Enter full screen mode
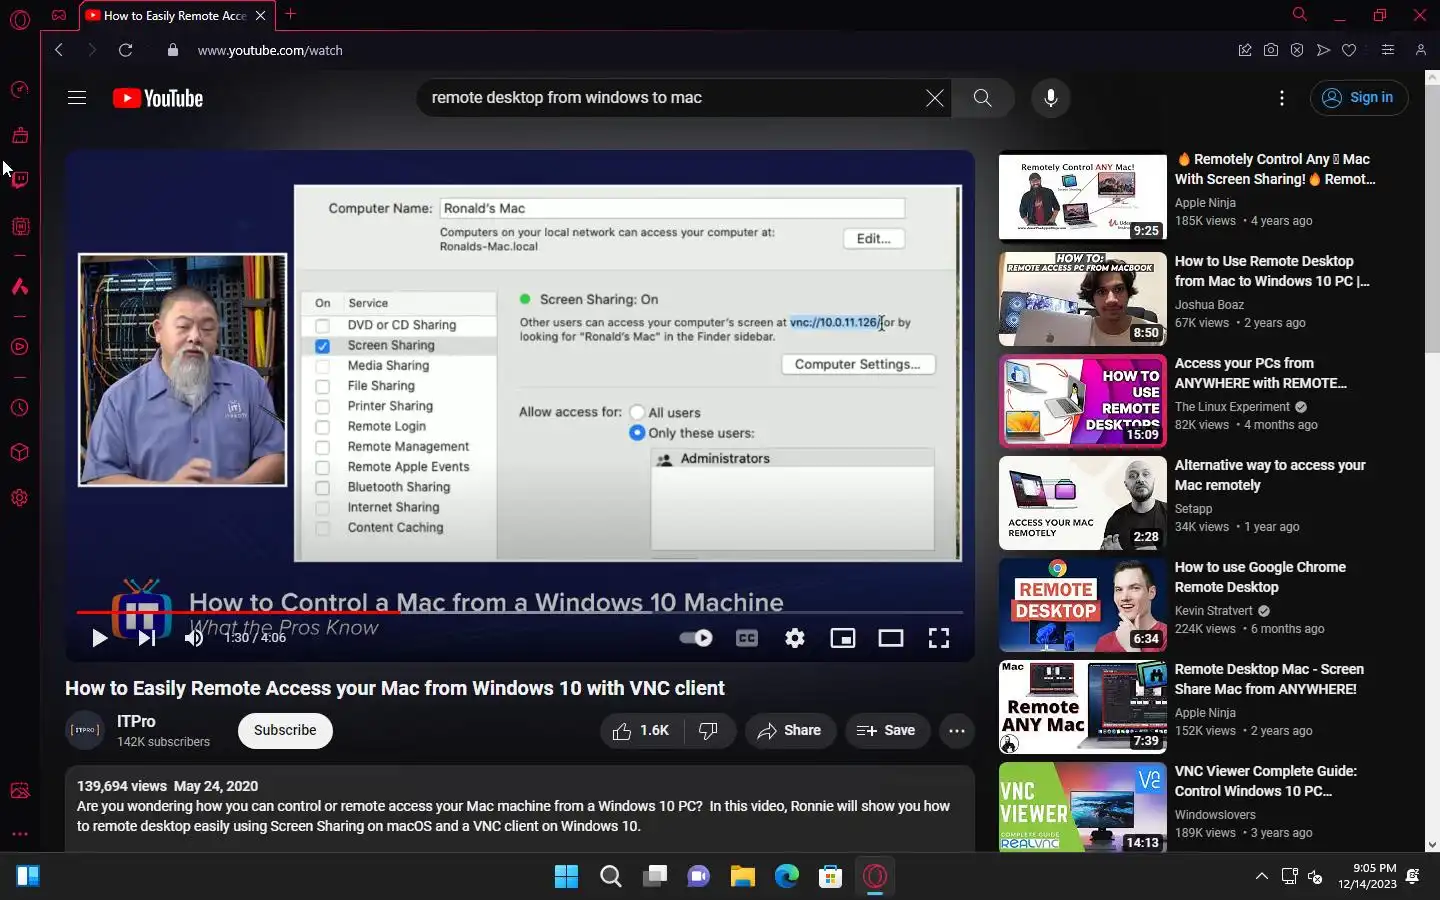The height and width of the screenshot is (900, 1440). [x=939, y=638]
